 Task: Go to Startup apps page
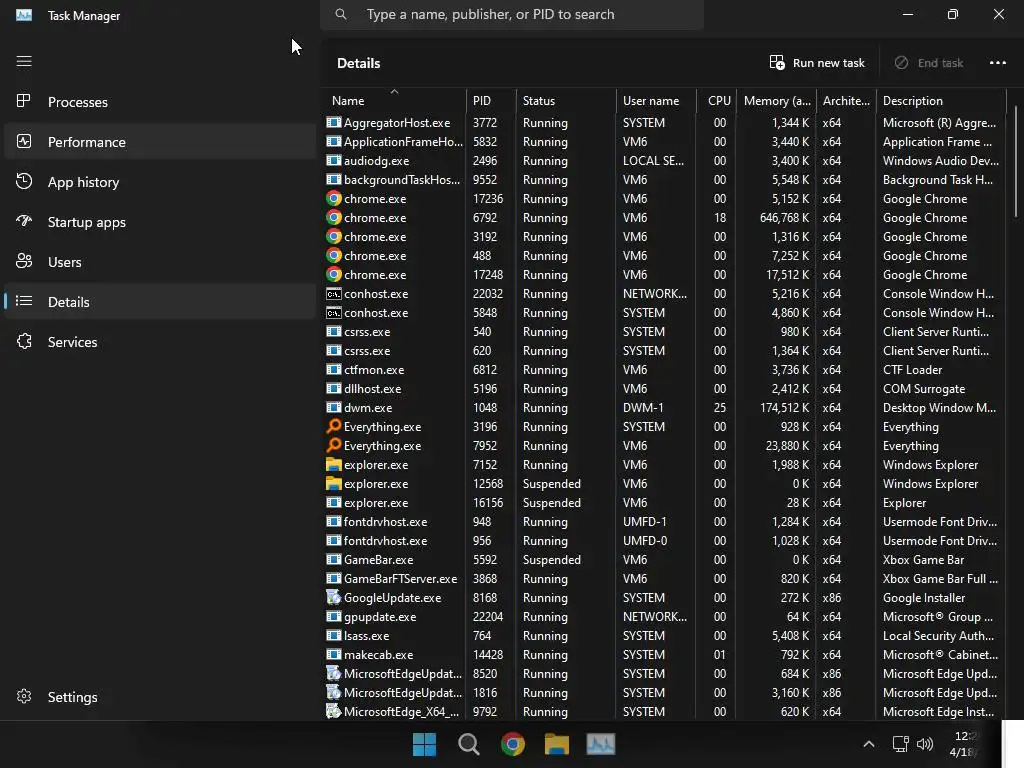pyautogui.click(x=160, y=222)
